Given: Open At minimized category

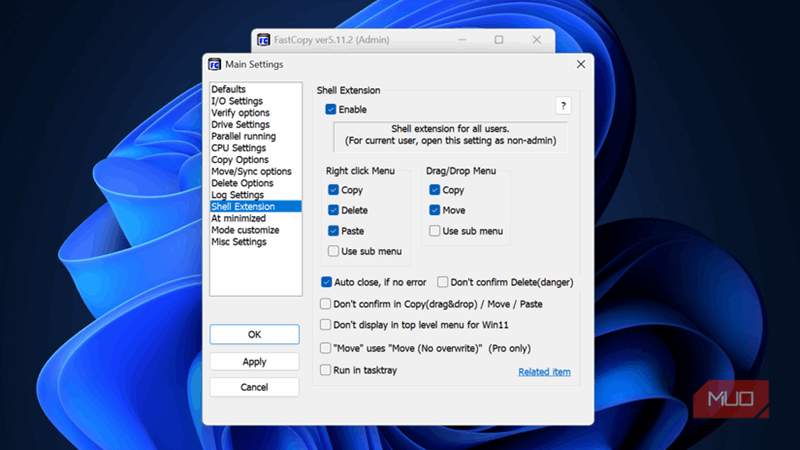Looking at the screenshot, I should coord(256,218).
